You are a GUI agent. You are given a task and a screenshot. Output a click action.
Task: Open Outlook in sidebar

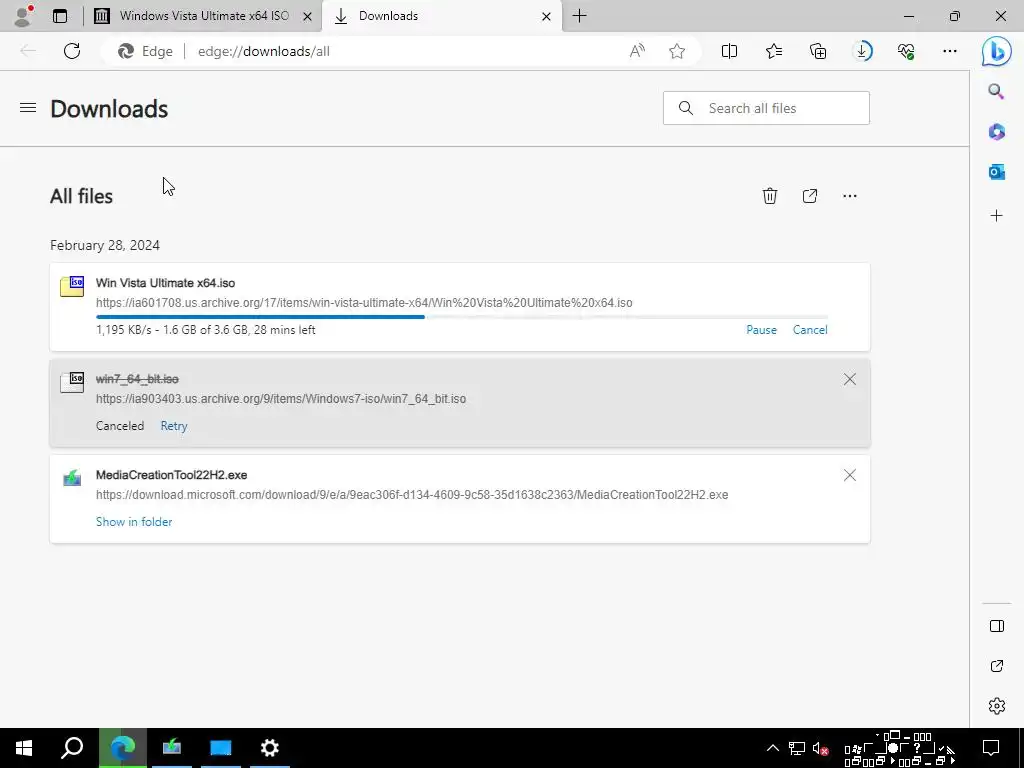997,172
